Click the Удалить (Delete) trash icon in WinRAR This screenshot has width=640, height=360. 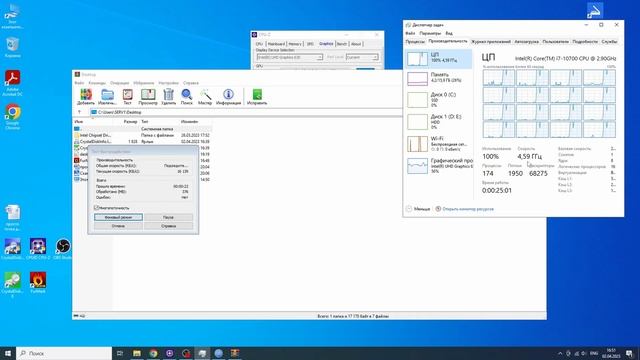(x=168, y=97)
